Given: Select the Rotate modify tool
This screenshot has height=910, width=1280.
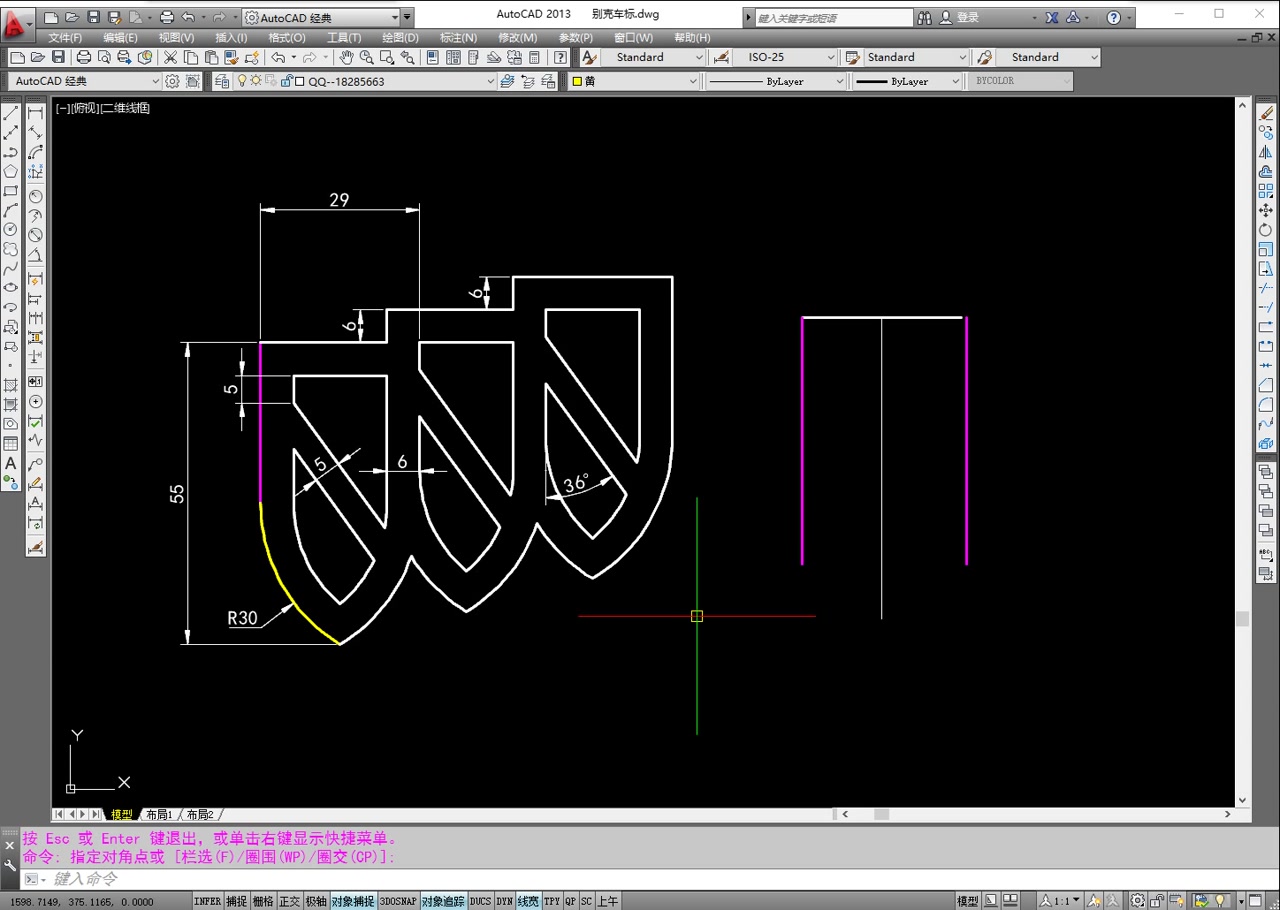Looking at the screenshot, I should pyautogui.click(x=1266, y=230).
